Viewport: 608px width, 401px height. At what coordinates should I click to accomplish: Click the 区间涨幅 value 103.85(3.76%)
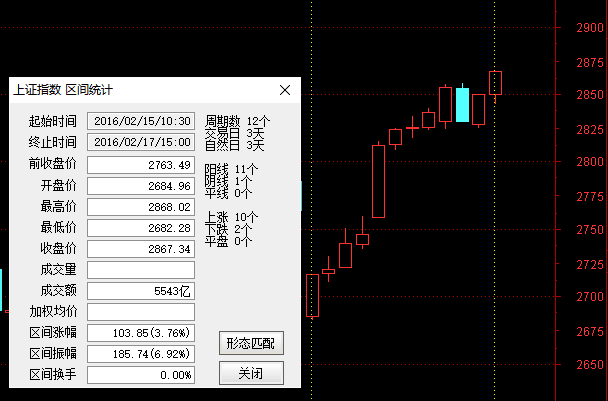(141, 333)
